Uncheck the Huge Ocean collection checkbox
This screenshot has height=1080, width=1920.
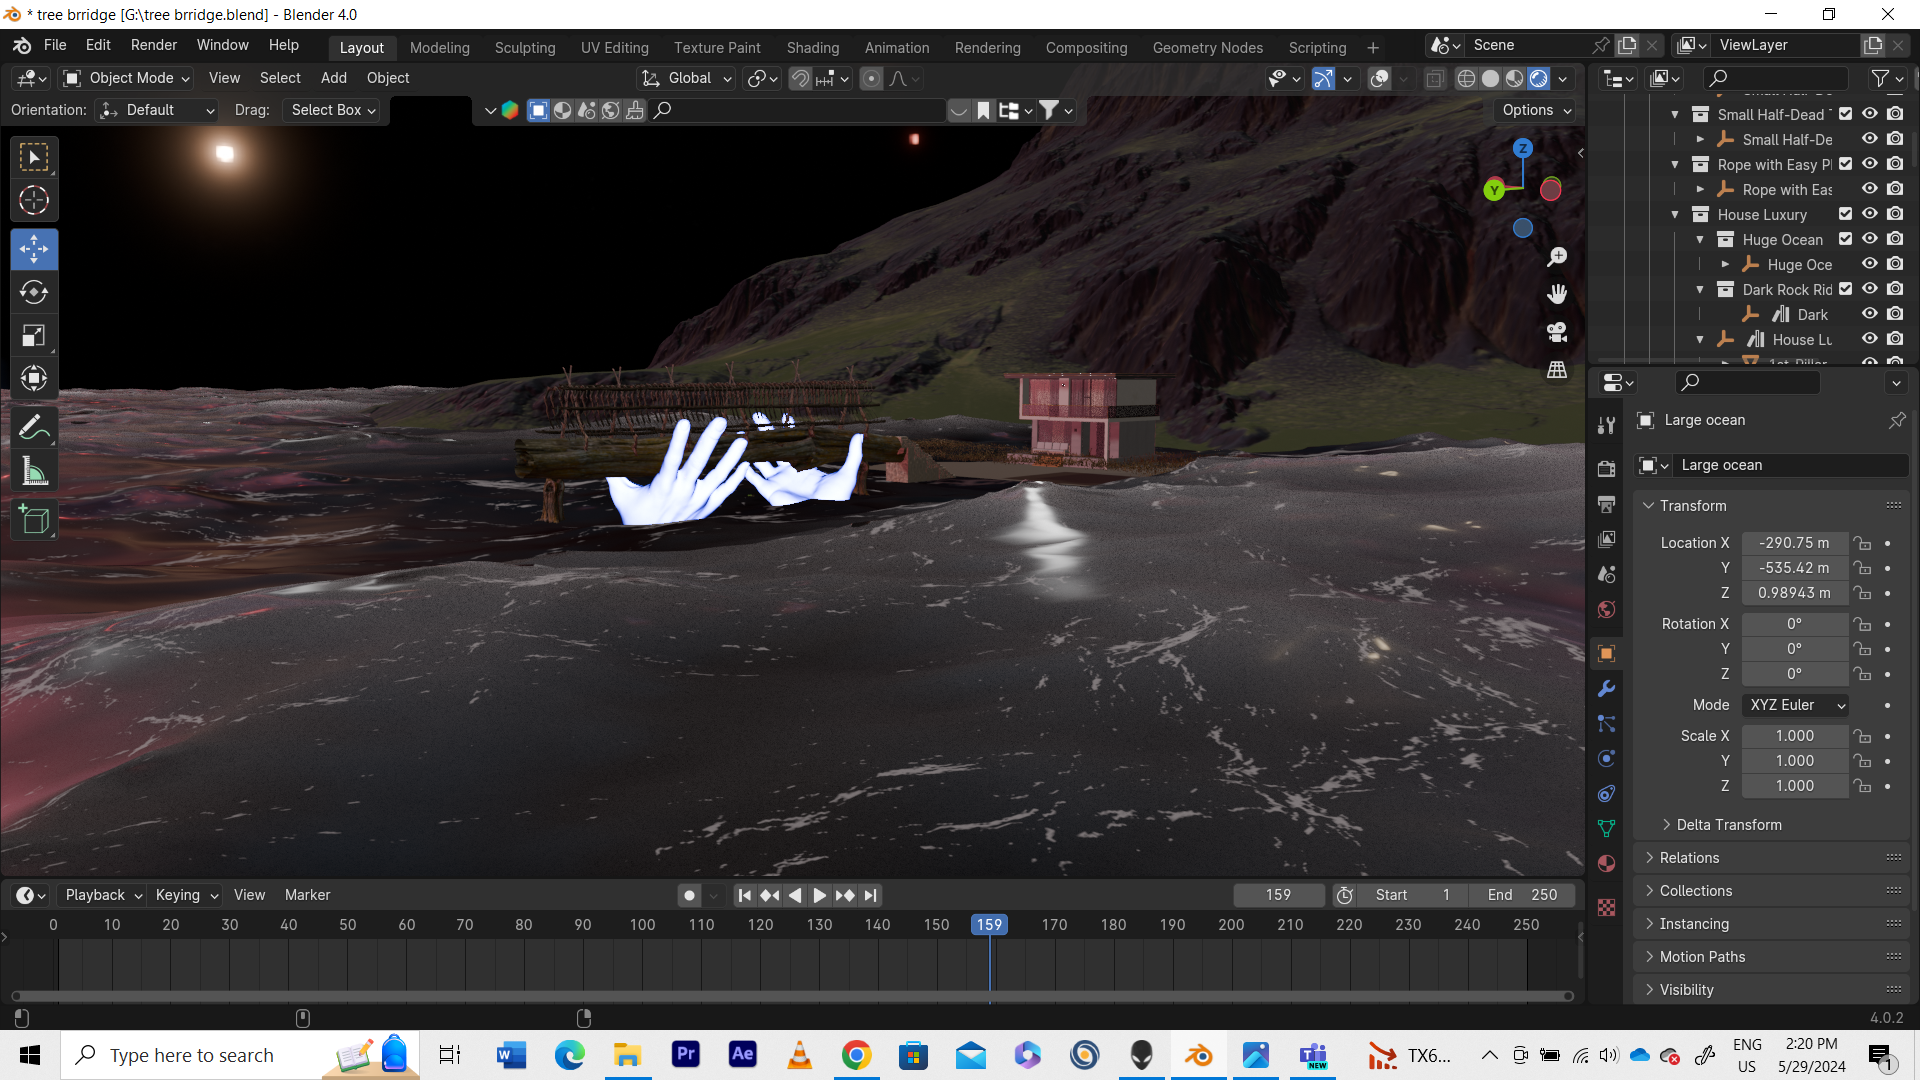pyautogui.click(x=1846, y=239)
